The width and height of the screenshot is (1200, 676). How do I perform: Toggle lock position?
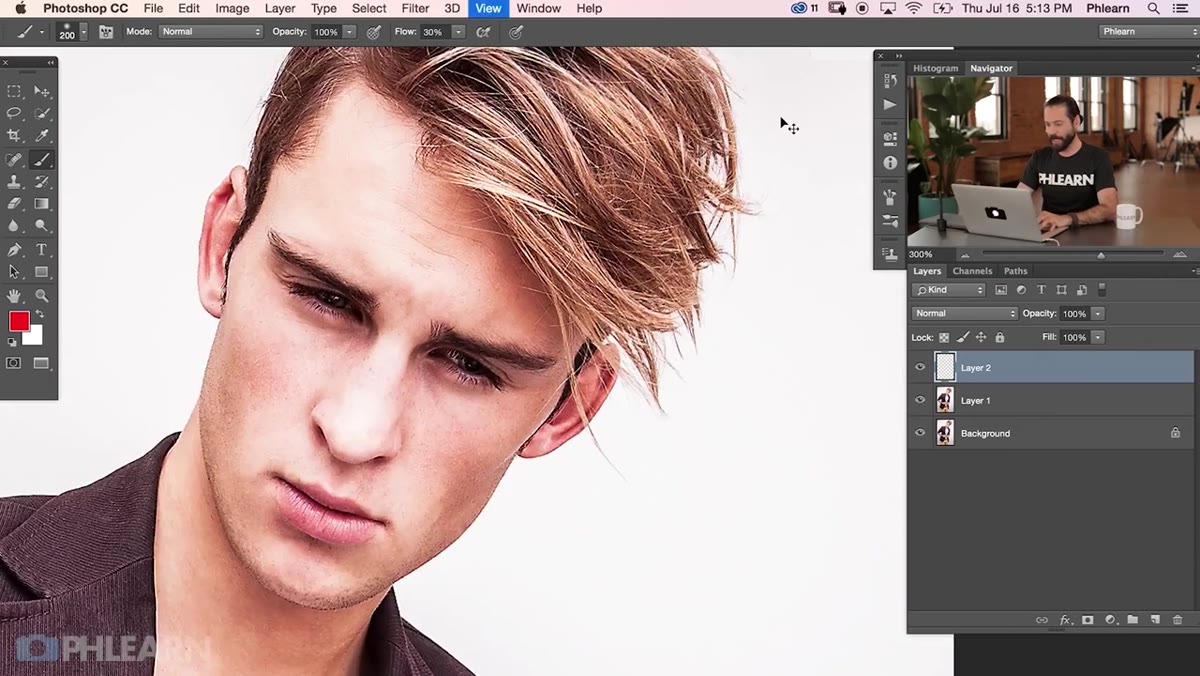point(981,338)
